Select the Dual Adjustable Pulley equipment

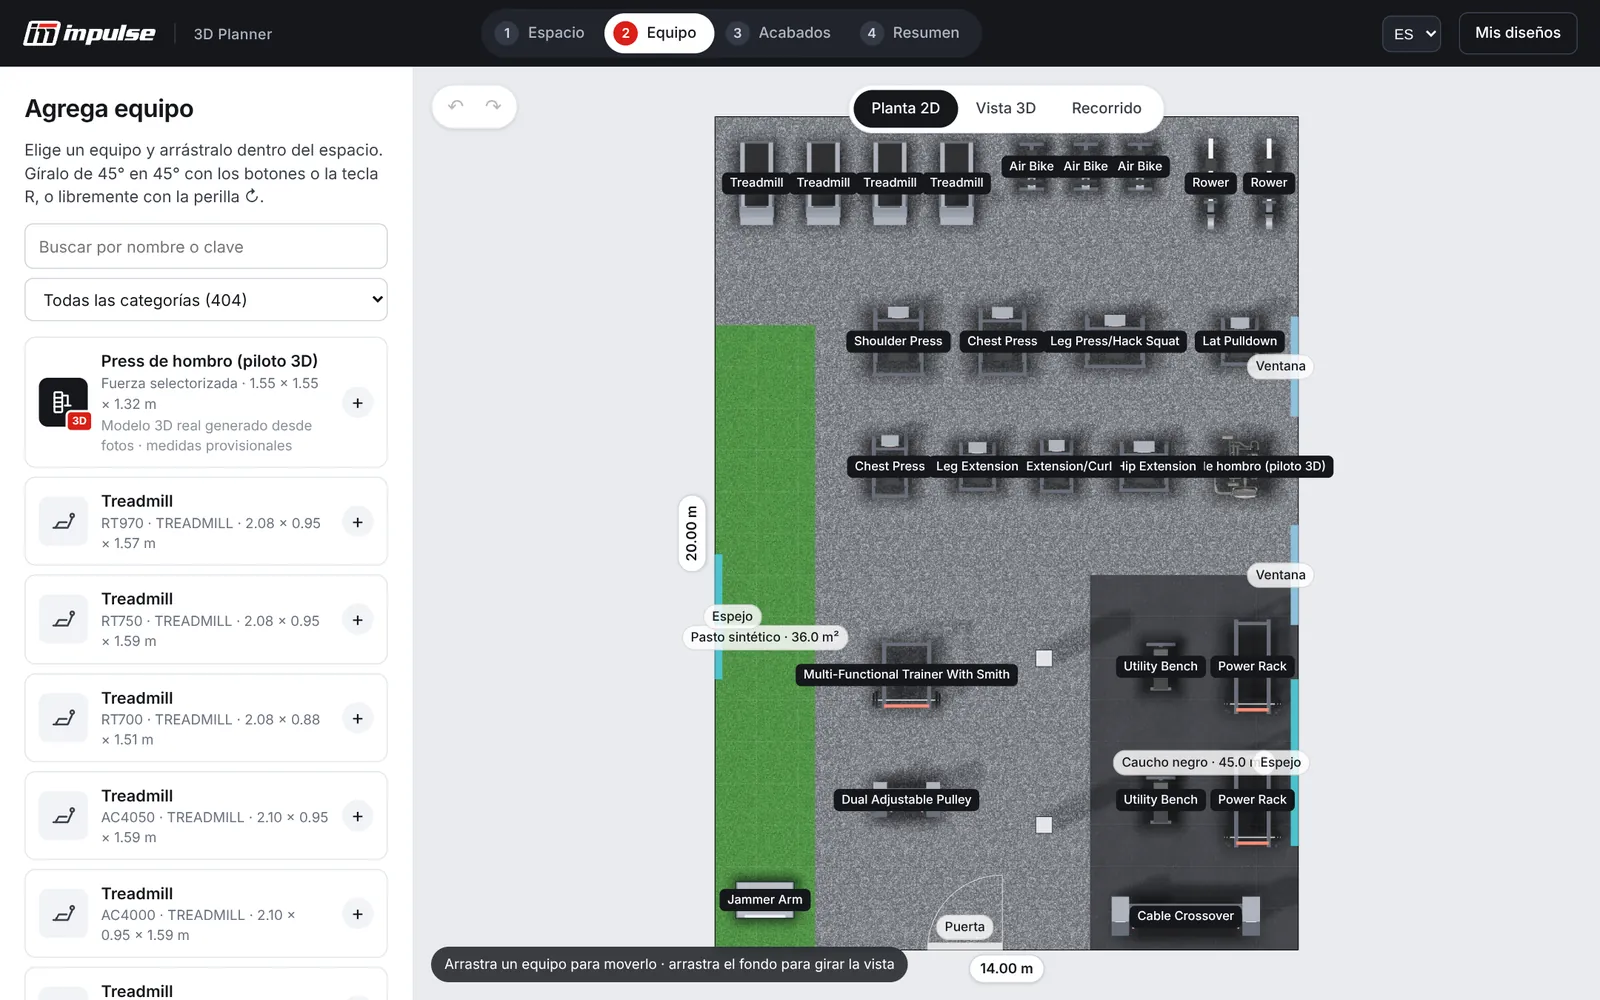click(x=906, y=800)
